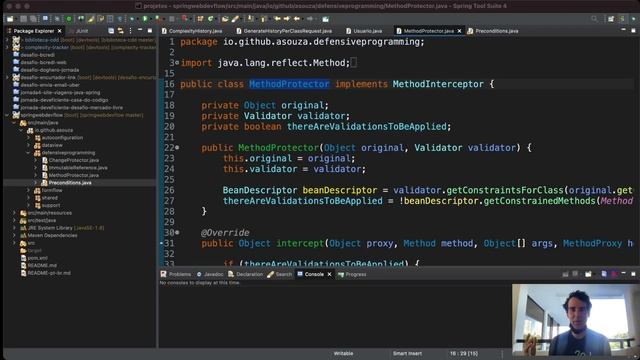The height and width of the screenshot is (360, 640).
Task: Open the Progress view tab
Action: point(352,274)
